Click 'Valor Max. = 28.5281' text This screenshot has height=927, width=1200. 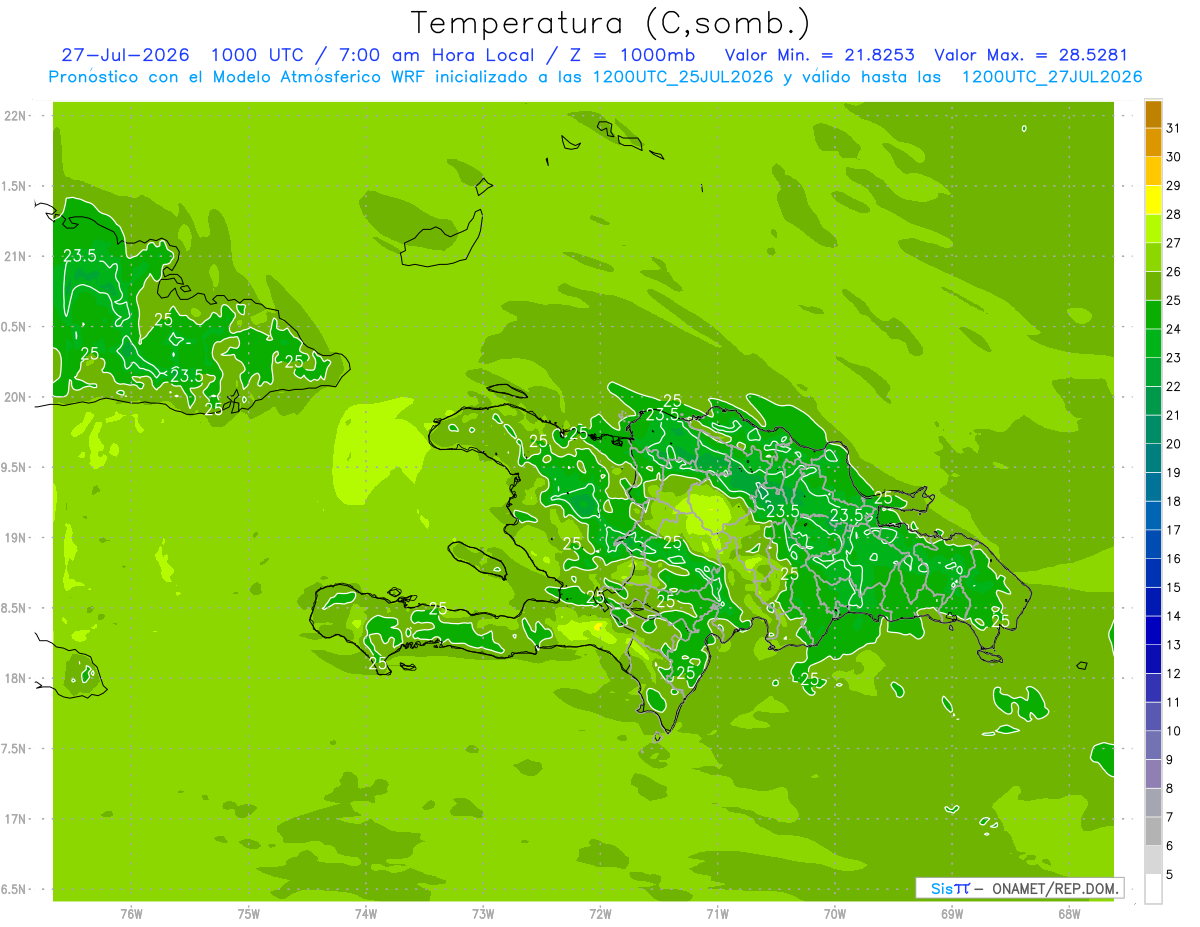pos(1030,55)
